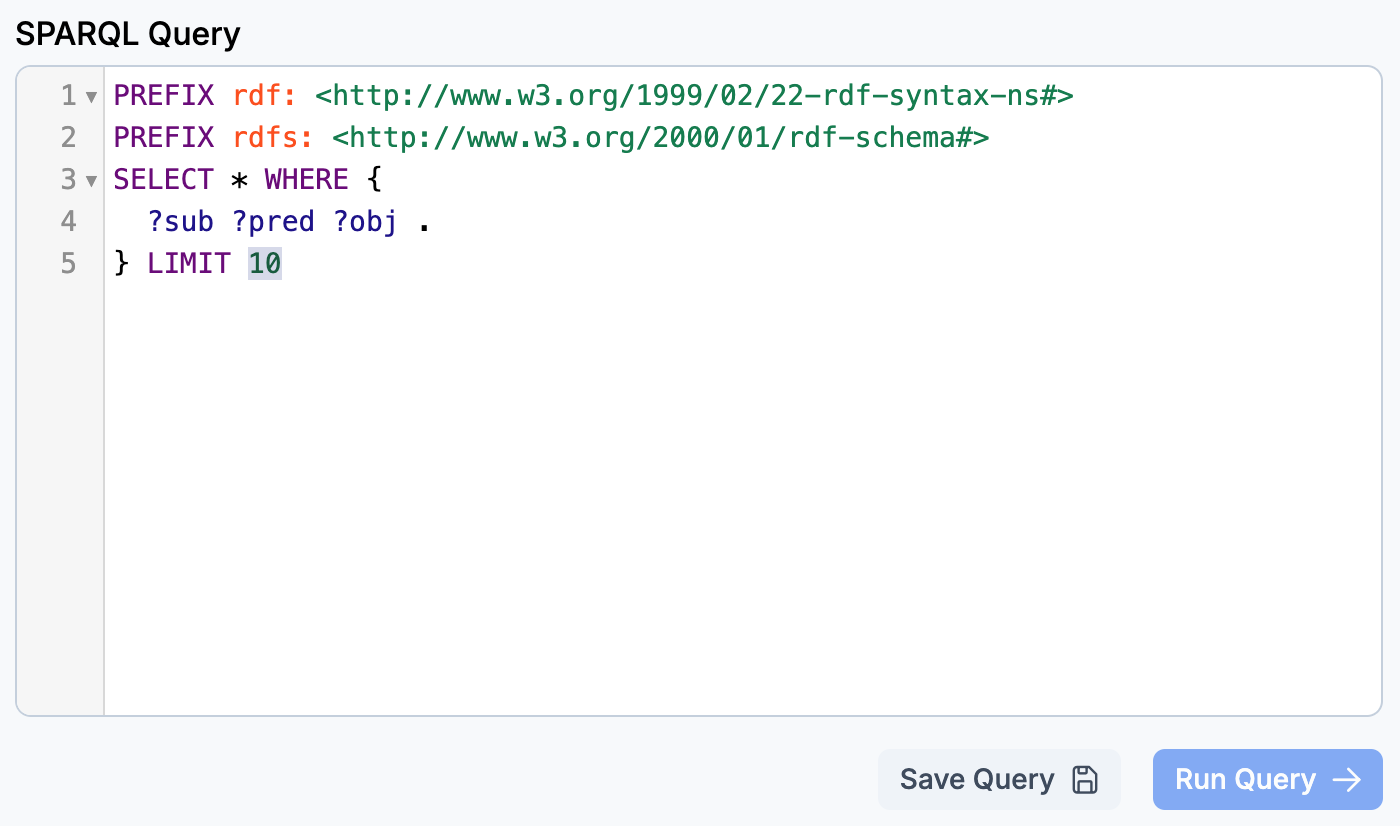Click the right arrow icon in Run Query
The image size is (1400, 826).
(x=1348, y=780)
